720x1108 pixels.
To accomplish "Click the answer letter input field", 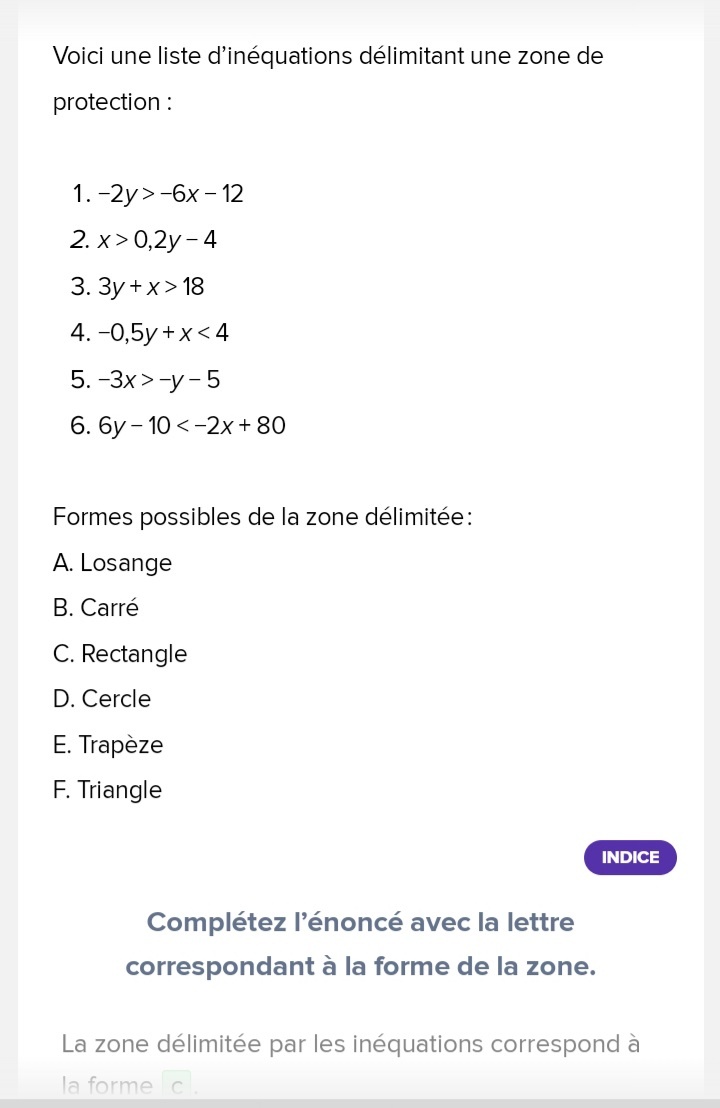I will (x=177, y=1086).
